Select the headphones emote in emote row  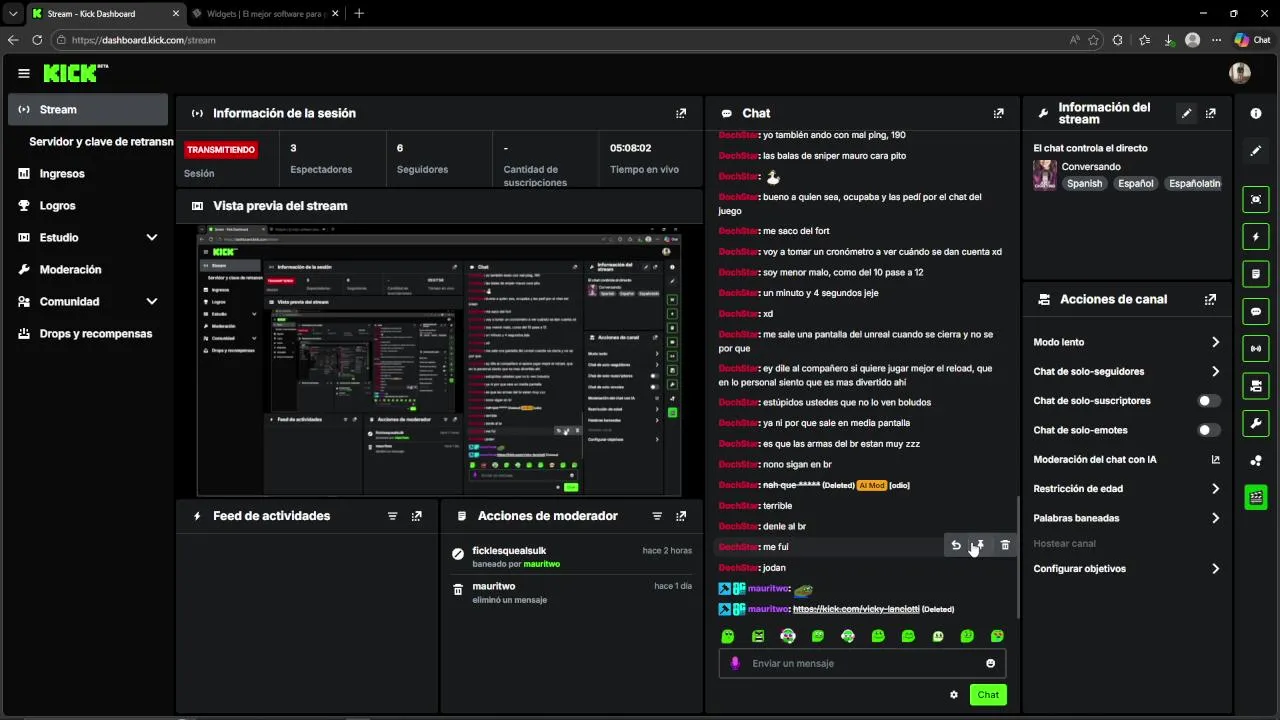[788, 636]
